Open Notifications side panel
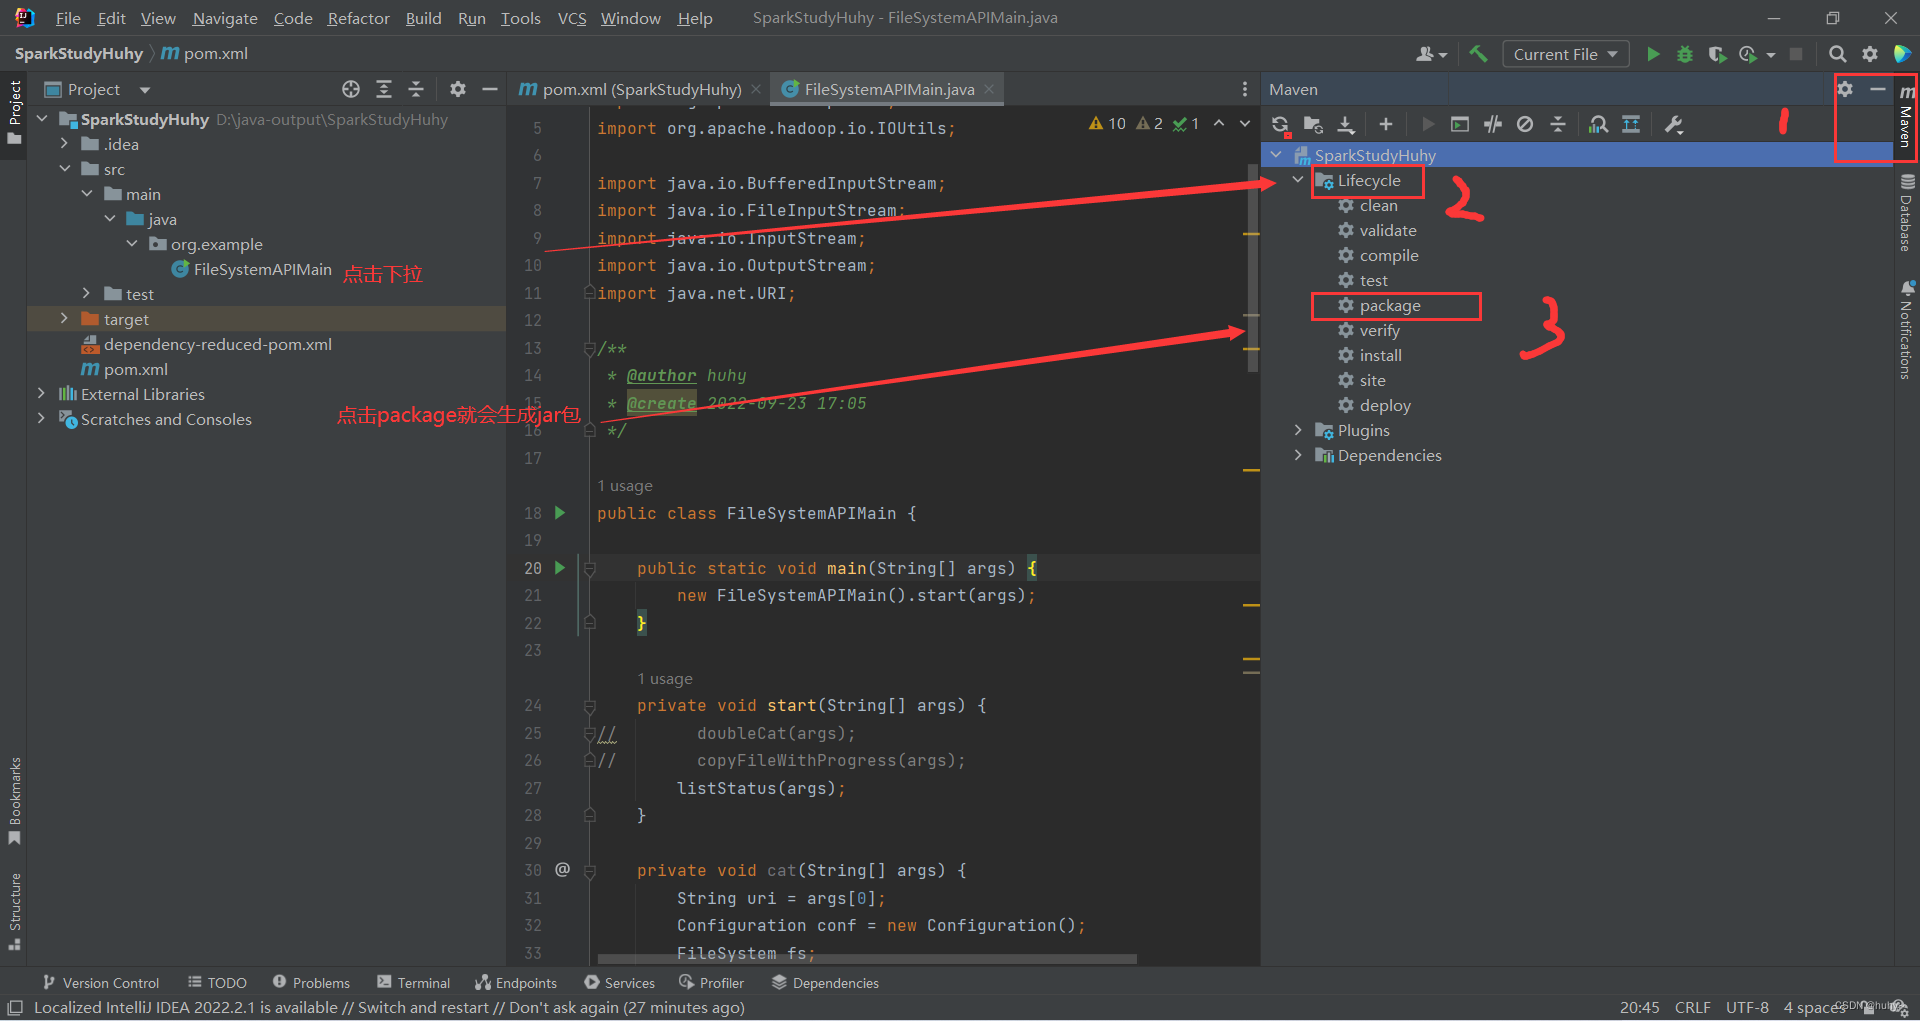Image resolution: width=1920 pixels, height=1021 pixels. point(1907,330)
